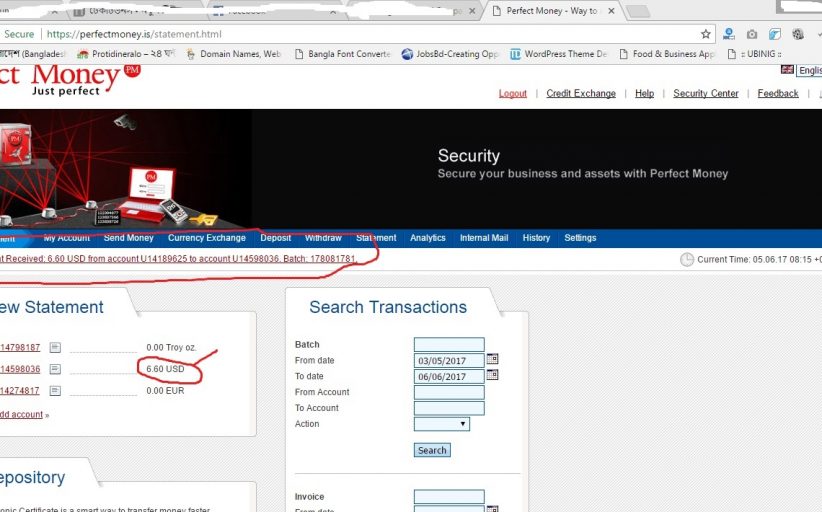The image size is (822, 512).
Task: Click the Batch input field
Action: click(448, 344)
